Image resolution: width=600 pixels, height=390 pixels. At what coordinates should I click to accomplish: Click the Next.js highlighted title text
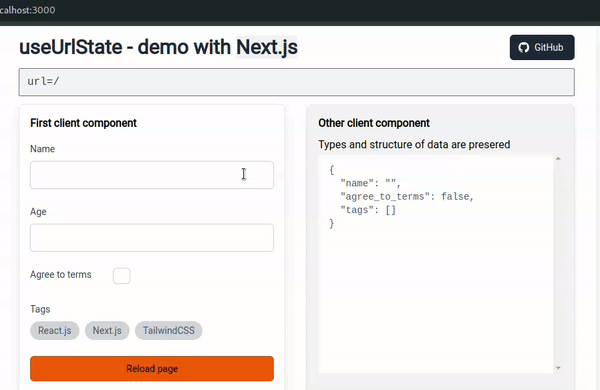pyautogui.click(x=267, y=47)
